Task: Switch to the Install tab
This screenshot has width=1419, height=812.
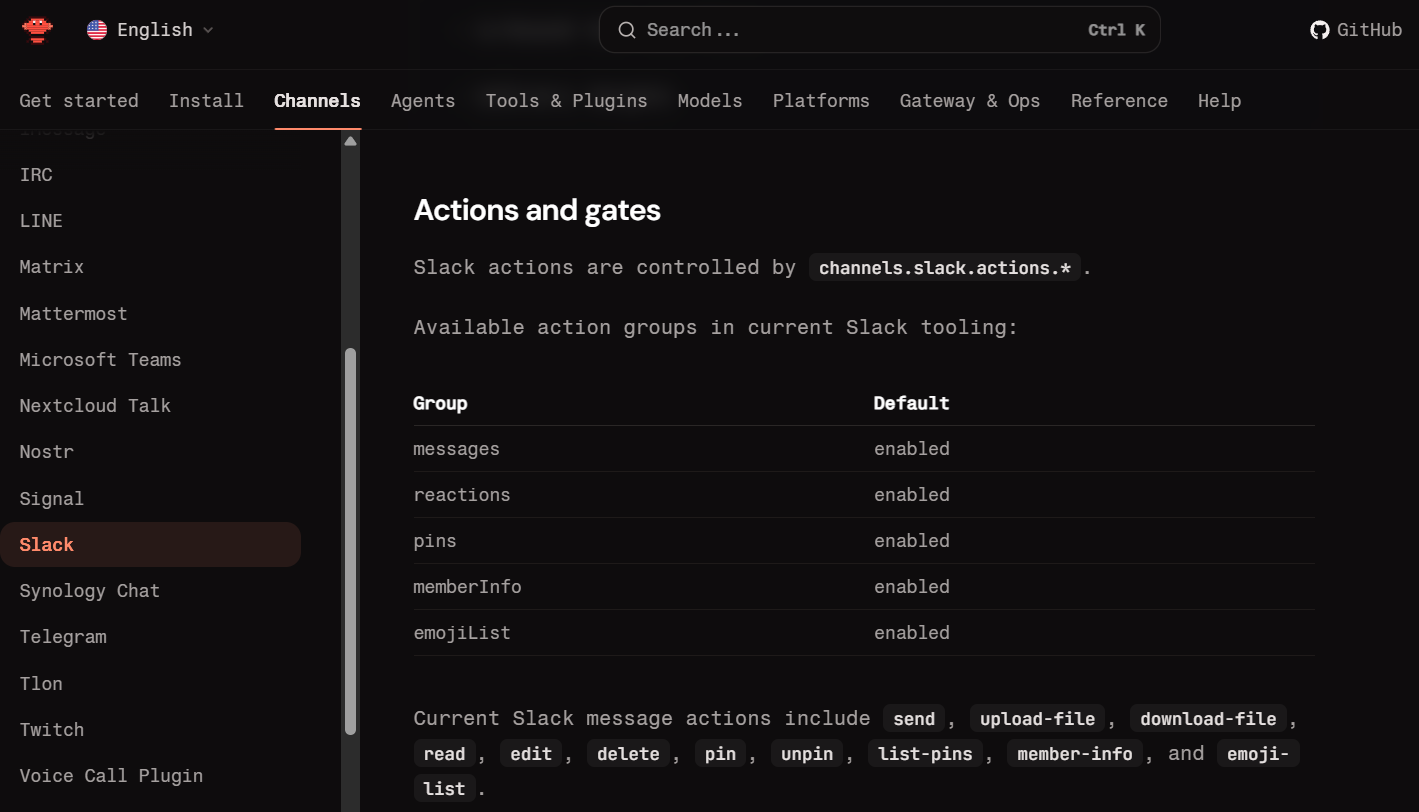Action: 206,101
